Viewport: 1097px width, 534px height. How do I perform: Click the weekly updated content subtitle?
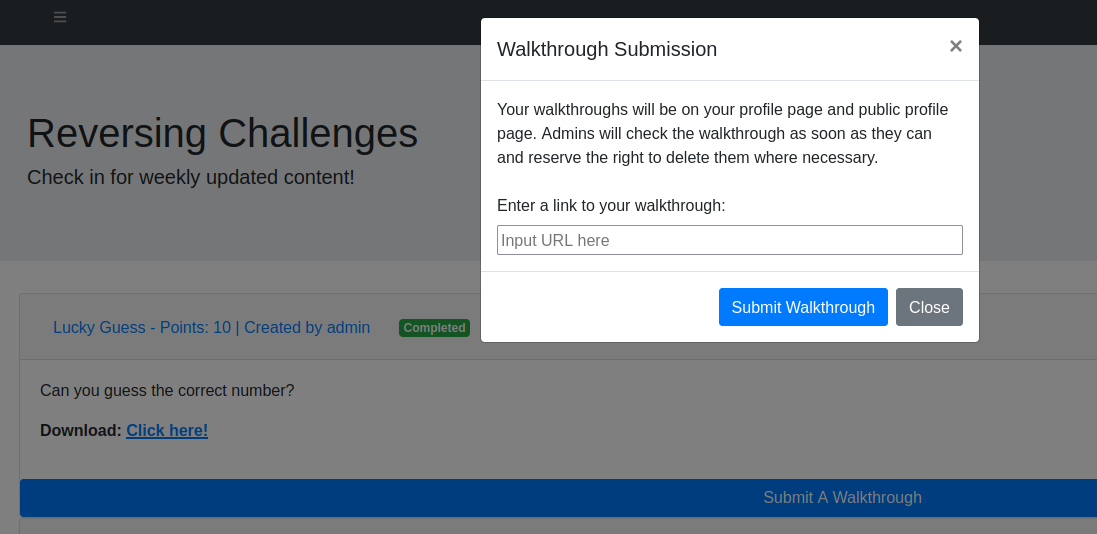190,177
